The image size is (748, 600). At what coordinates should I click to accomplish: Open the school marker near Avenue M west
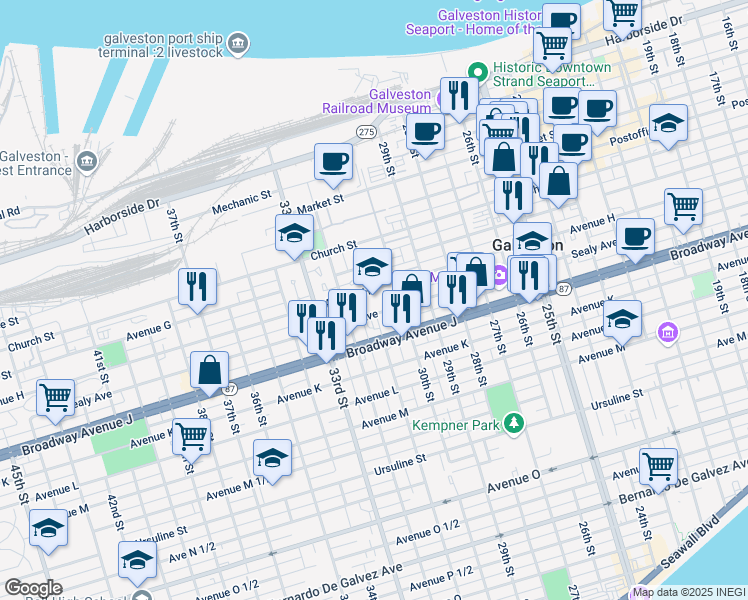(49, 531)
